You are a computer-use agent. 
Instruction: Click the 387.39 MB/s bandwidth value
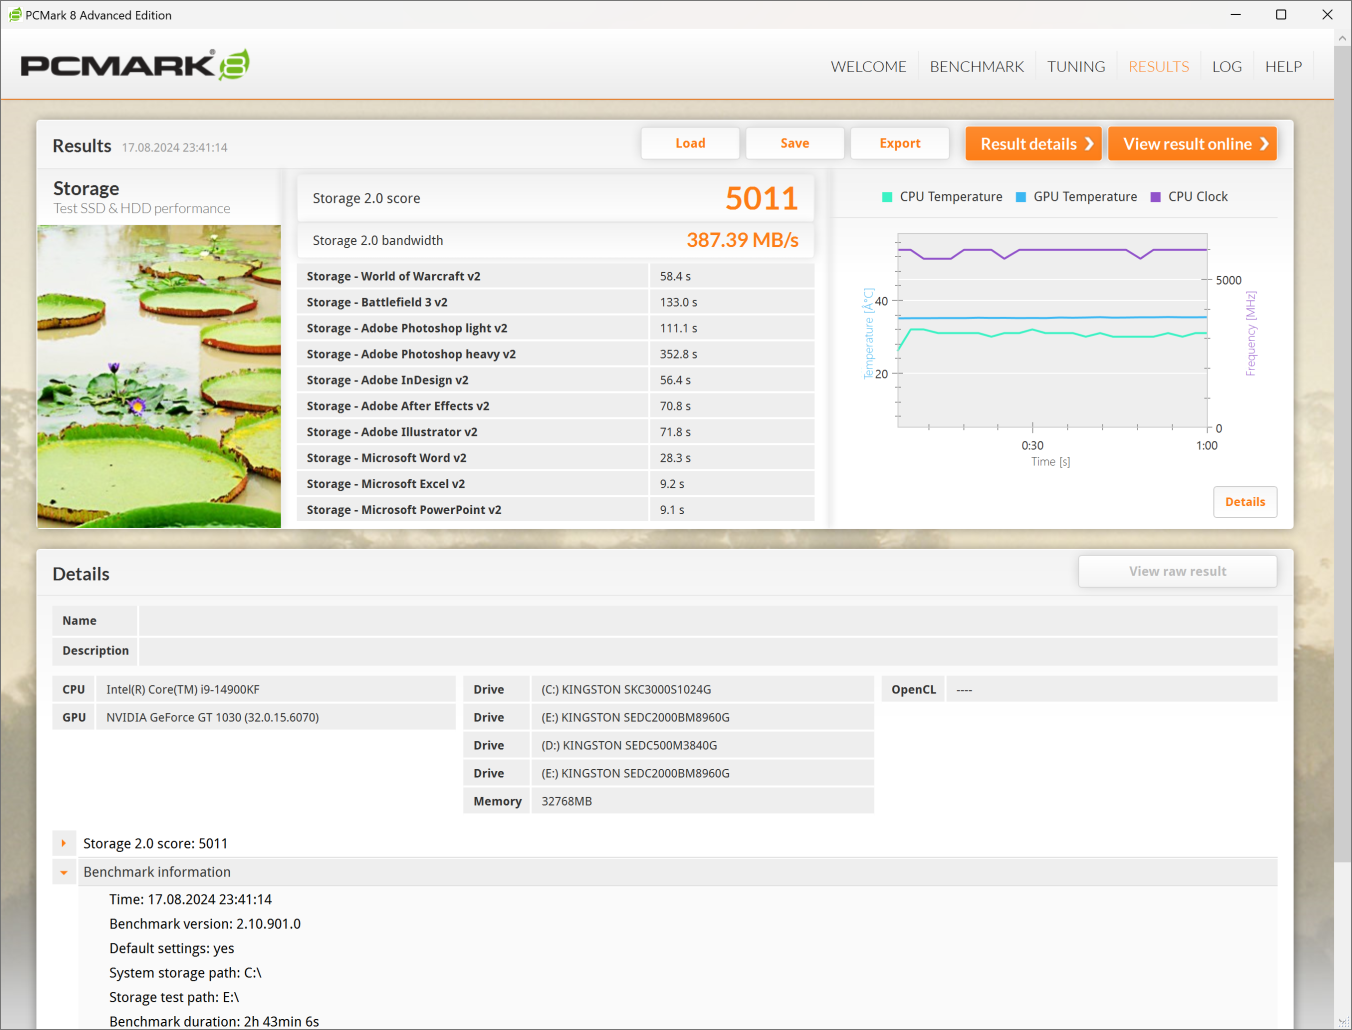(742, 240)
